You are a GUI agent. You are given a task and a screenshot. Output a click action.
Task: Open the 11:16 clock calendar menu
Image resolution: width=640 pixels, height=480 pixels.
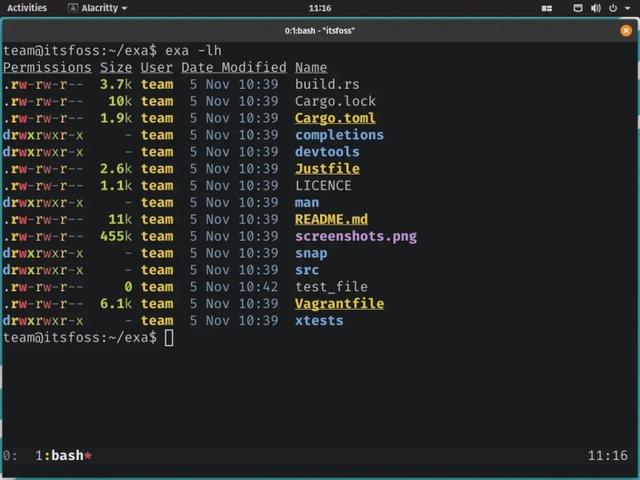(x=320, y=8)
